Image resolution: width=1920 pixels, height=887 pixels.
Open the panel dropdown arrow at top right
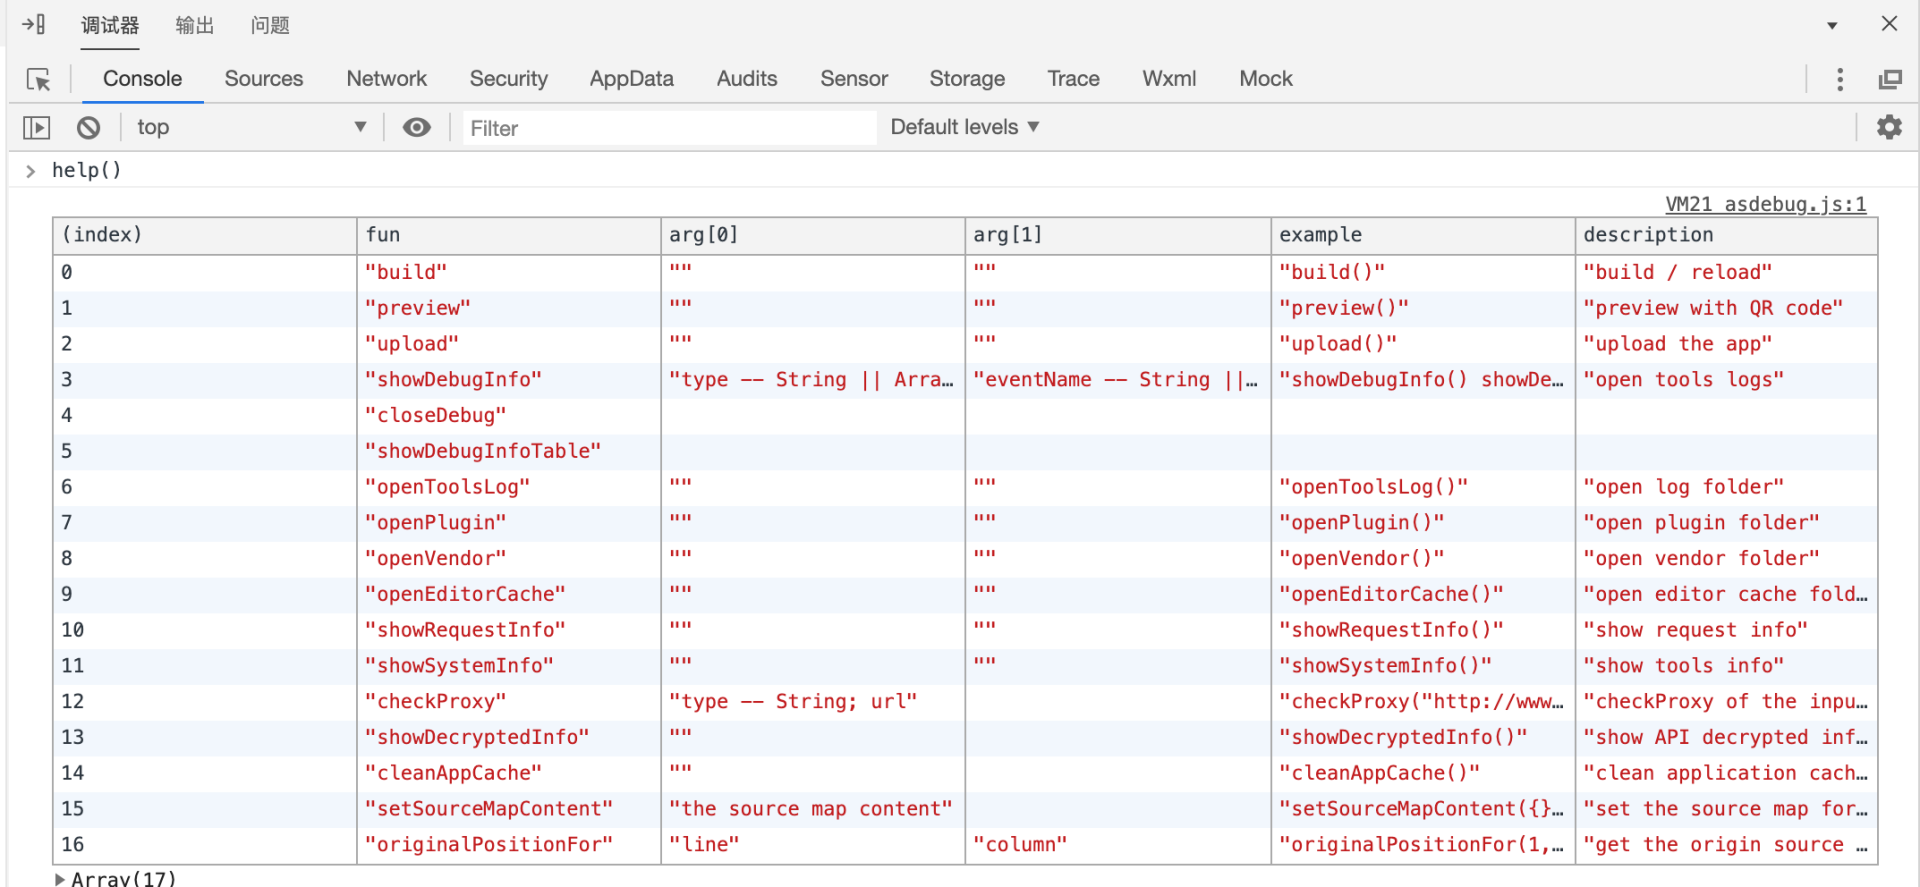(x=1832, y=25)
